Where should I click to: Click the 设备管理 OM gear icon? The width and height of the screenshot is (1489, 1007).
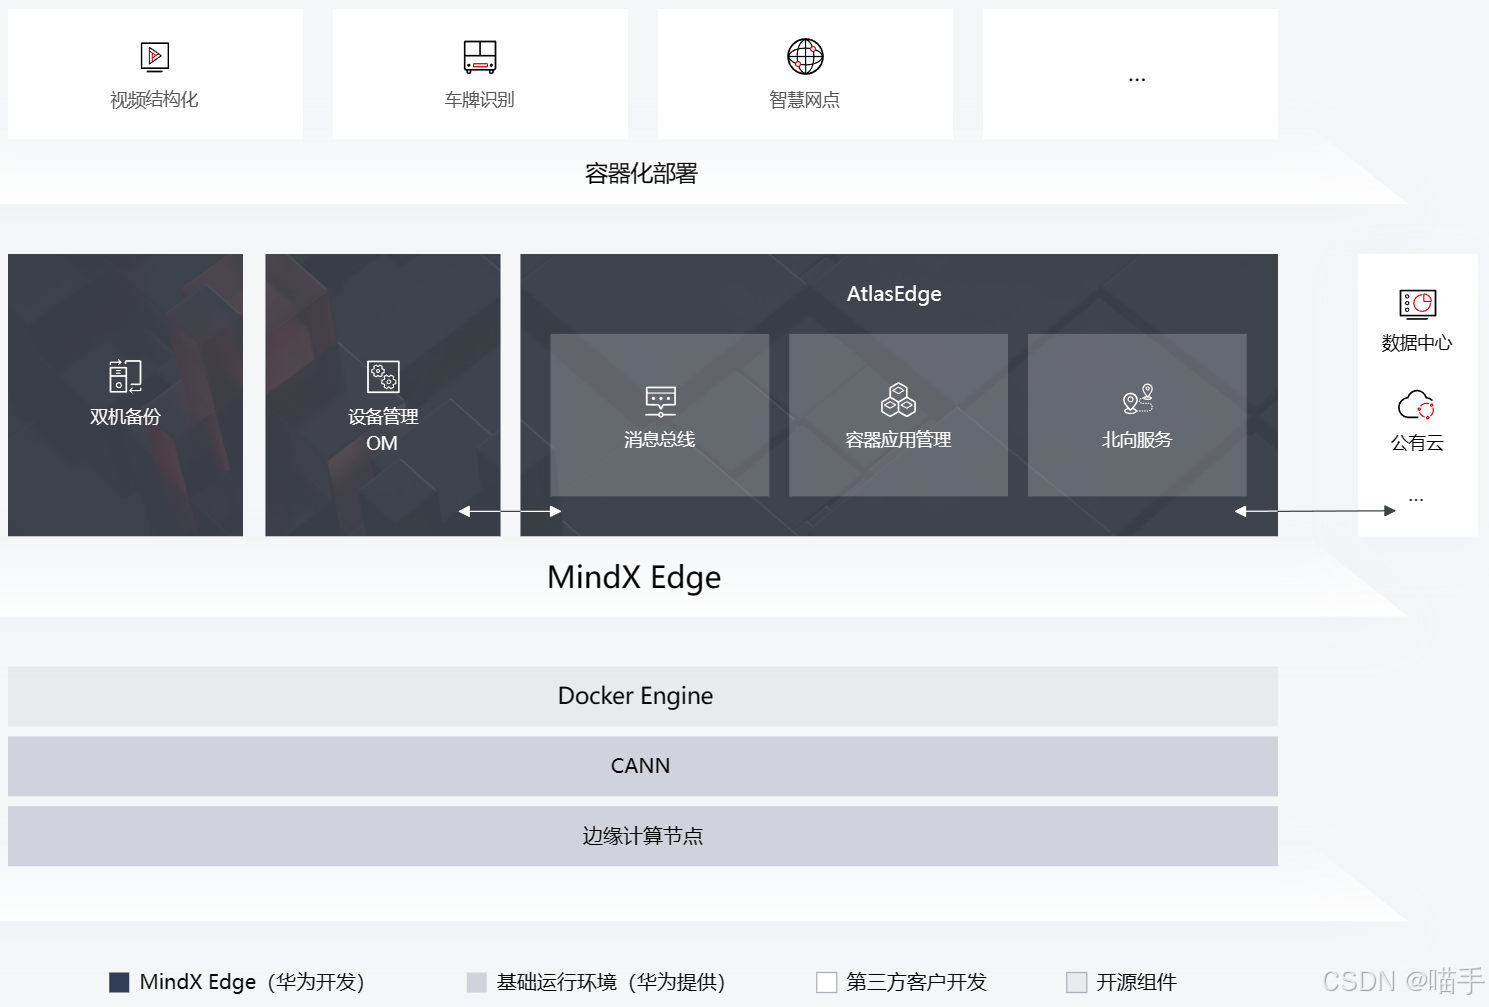(x=383, y=377)
